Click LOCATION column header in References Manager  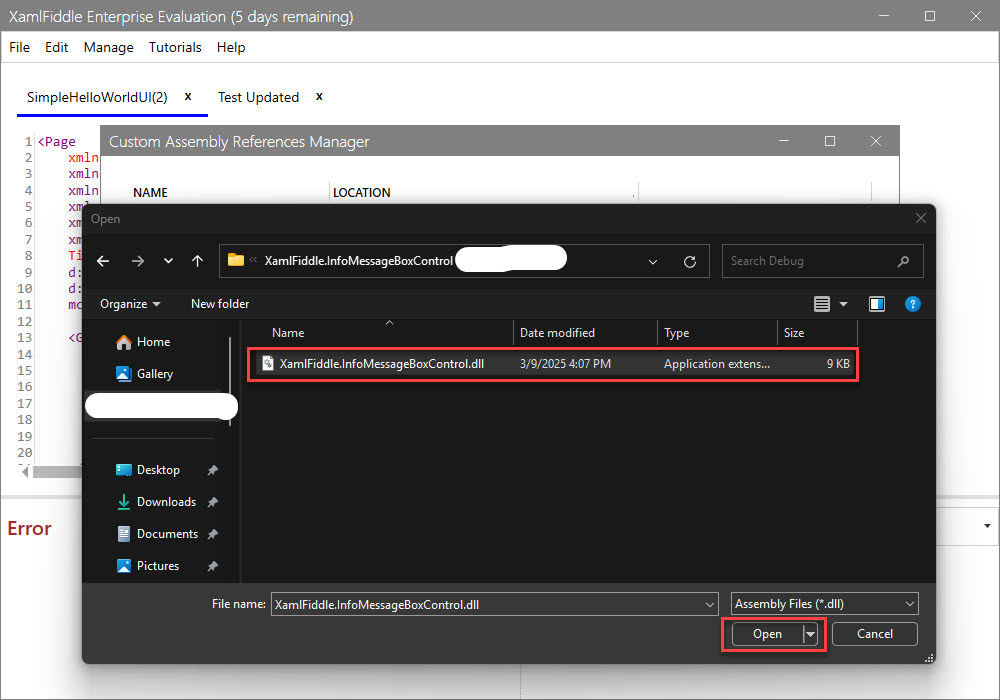point(362,193)
